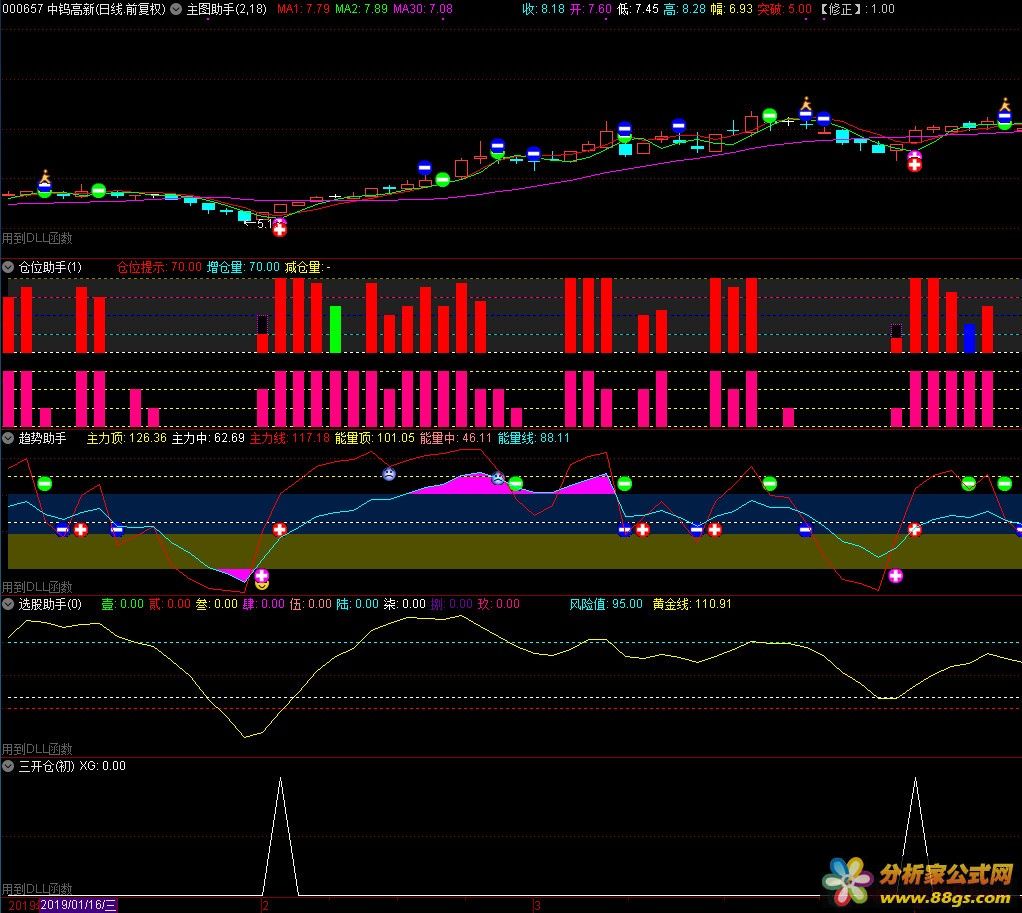Click the month 2 marker on the time axis
Image resolution: width=1022 pixels, height=913 pixels.
(x=265, y=906)
